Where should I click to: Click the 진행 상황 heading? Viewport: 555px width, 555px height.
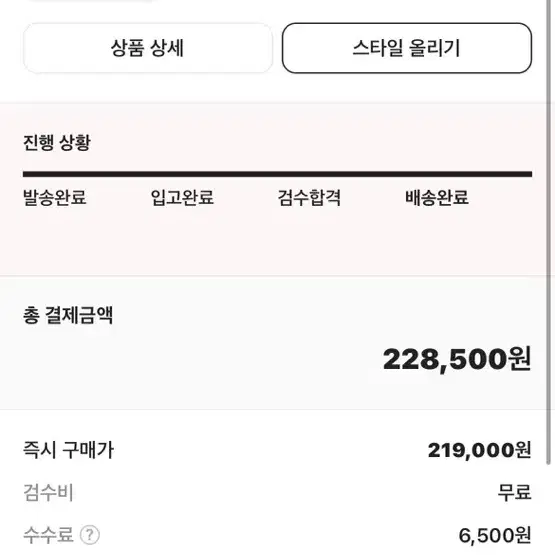coord(57,143)
